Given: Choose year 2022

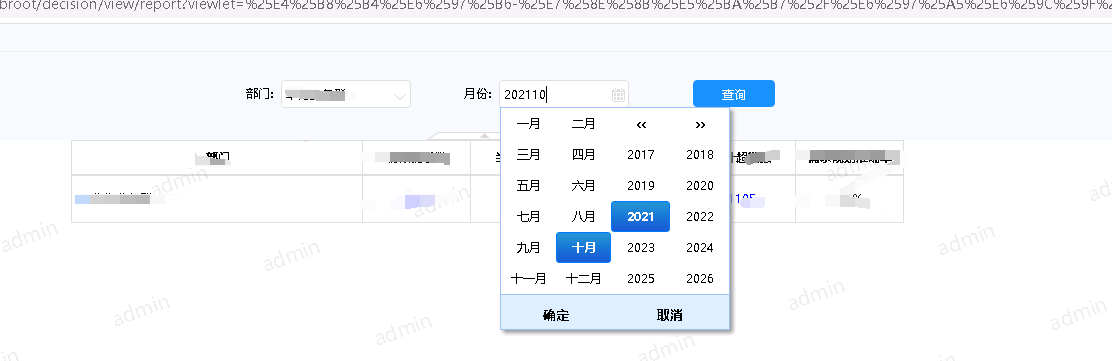Looking at the screenshot, I should coord(700,216).
